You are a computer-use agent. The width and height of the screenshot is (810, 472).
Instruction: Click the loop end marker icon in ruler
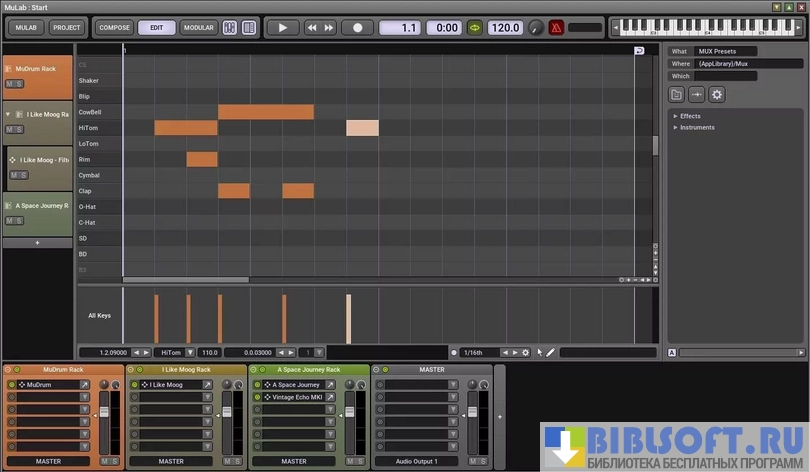(639, 50)
